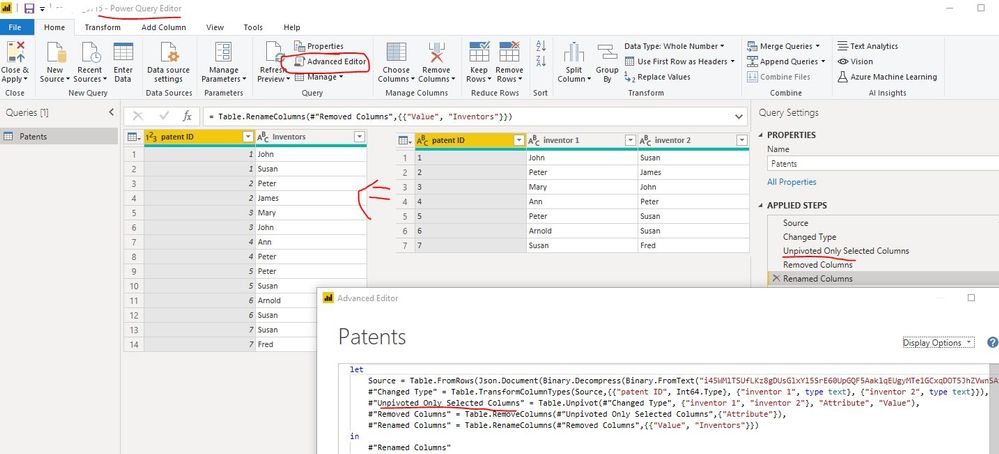The image size is (999, 454).
Task: Switch to the View tab
Action: point(215,27)
